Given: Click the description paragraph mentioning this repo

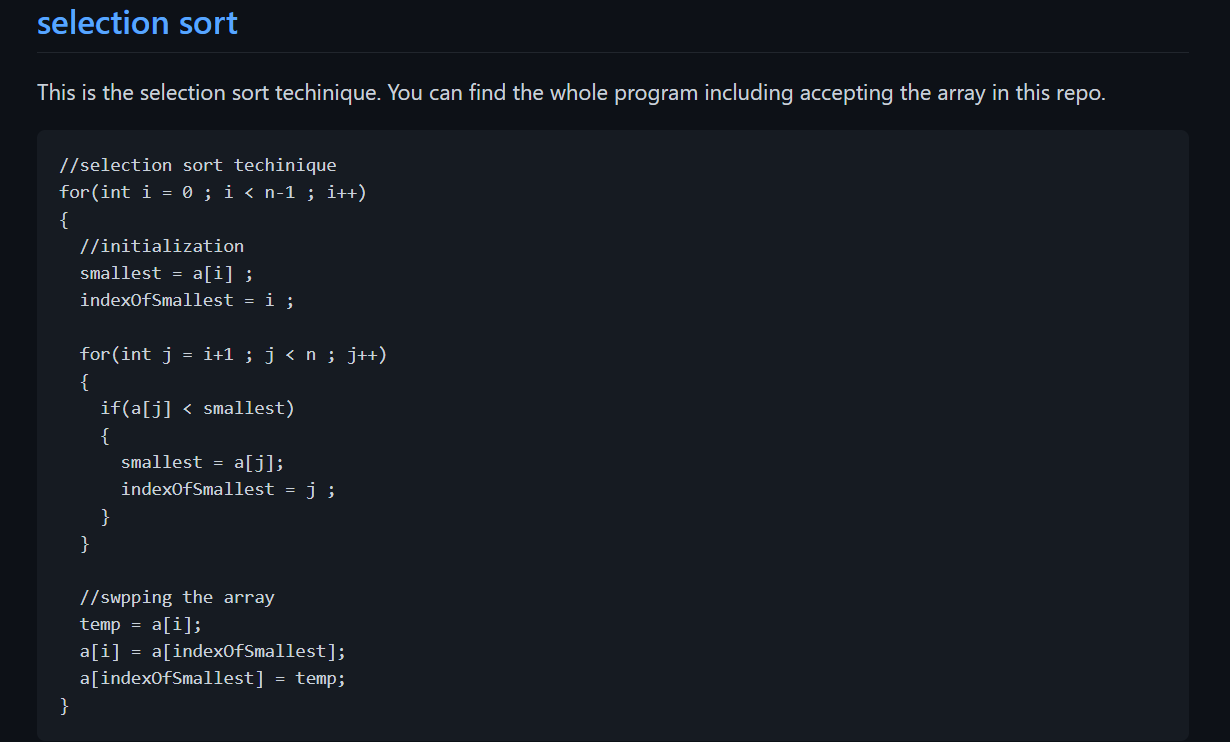Looking at the screenshot, I should (x=571, y=93).
